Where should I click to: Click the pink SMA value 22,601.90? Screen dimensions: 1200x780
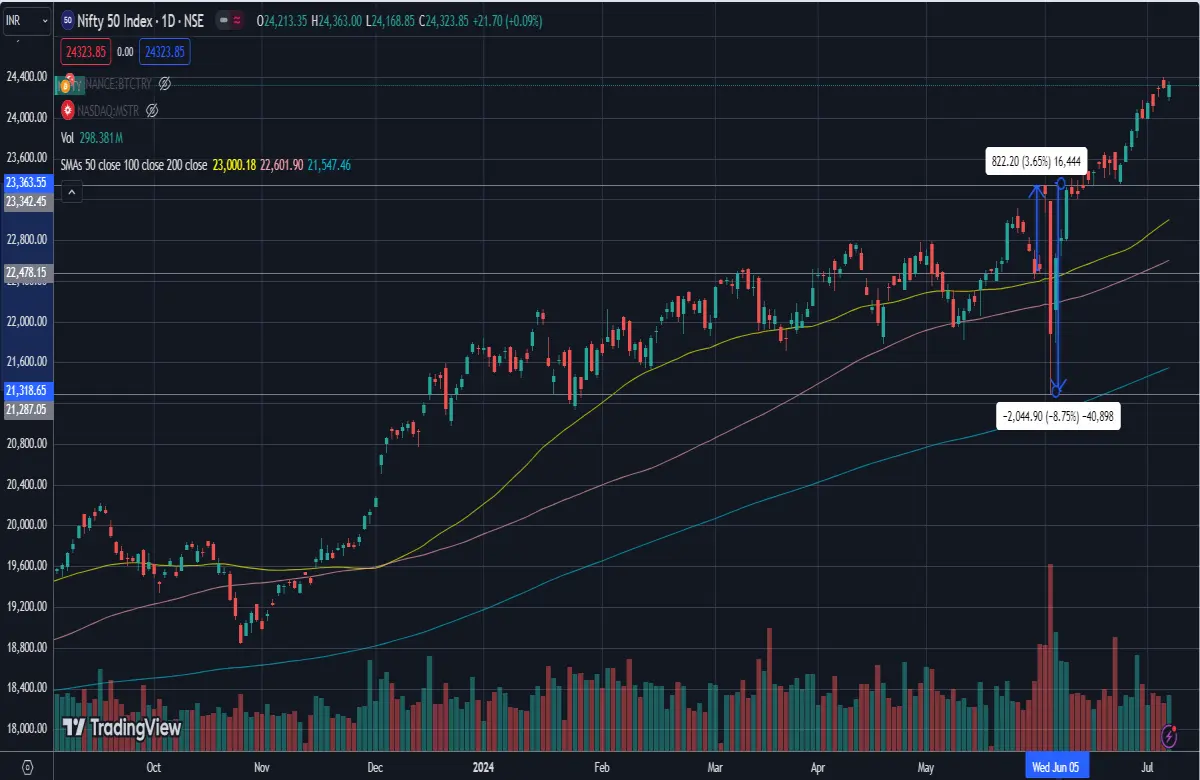click(x=282, y=164)
